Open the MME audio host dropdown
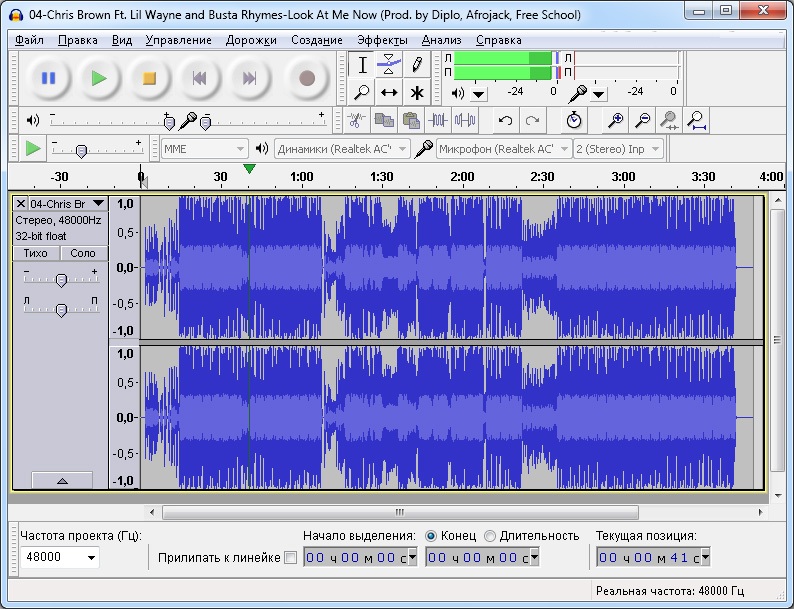Screen dimensions: 794x609 [x=205, y=149]
